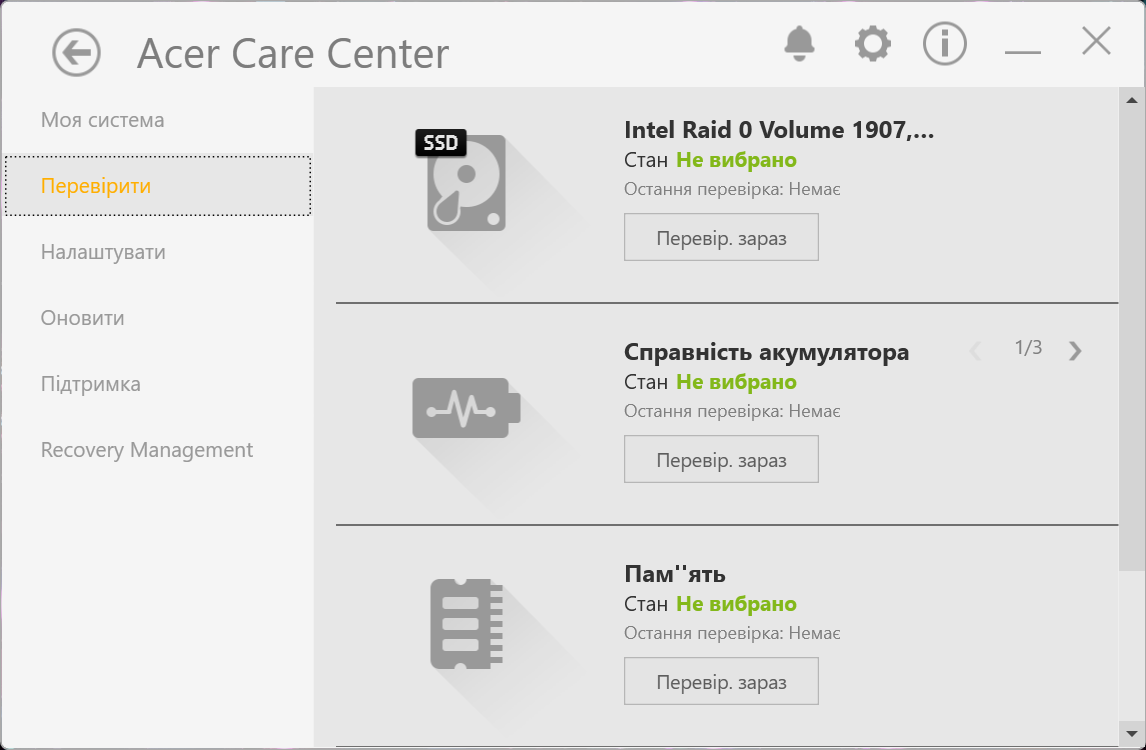The width and height of the screenshot is (1146, 750).
Task: Click Остання перевірка text under battery
Action: (x=732, y=412)
